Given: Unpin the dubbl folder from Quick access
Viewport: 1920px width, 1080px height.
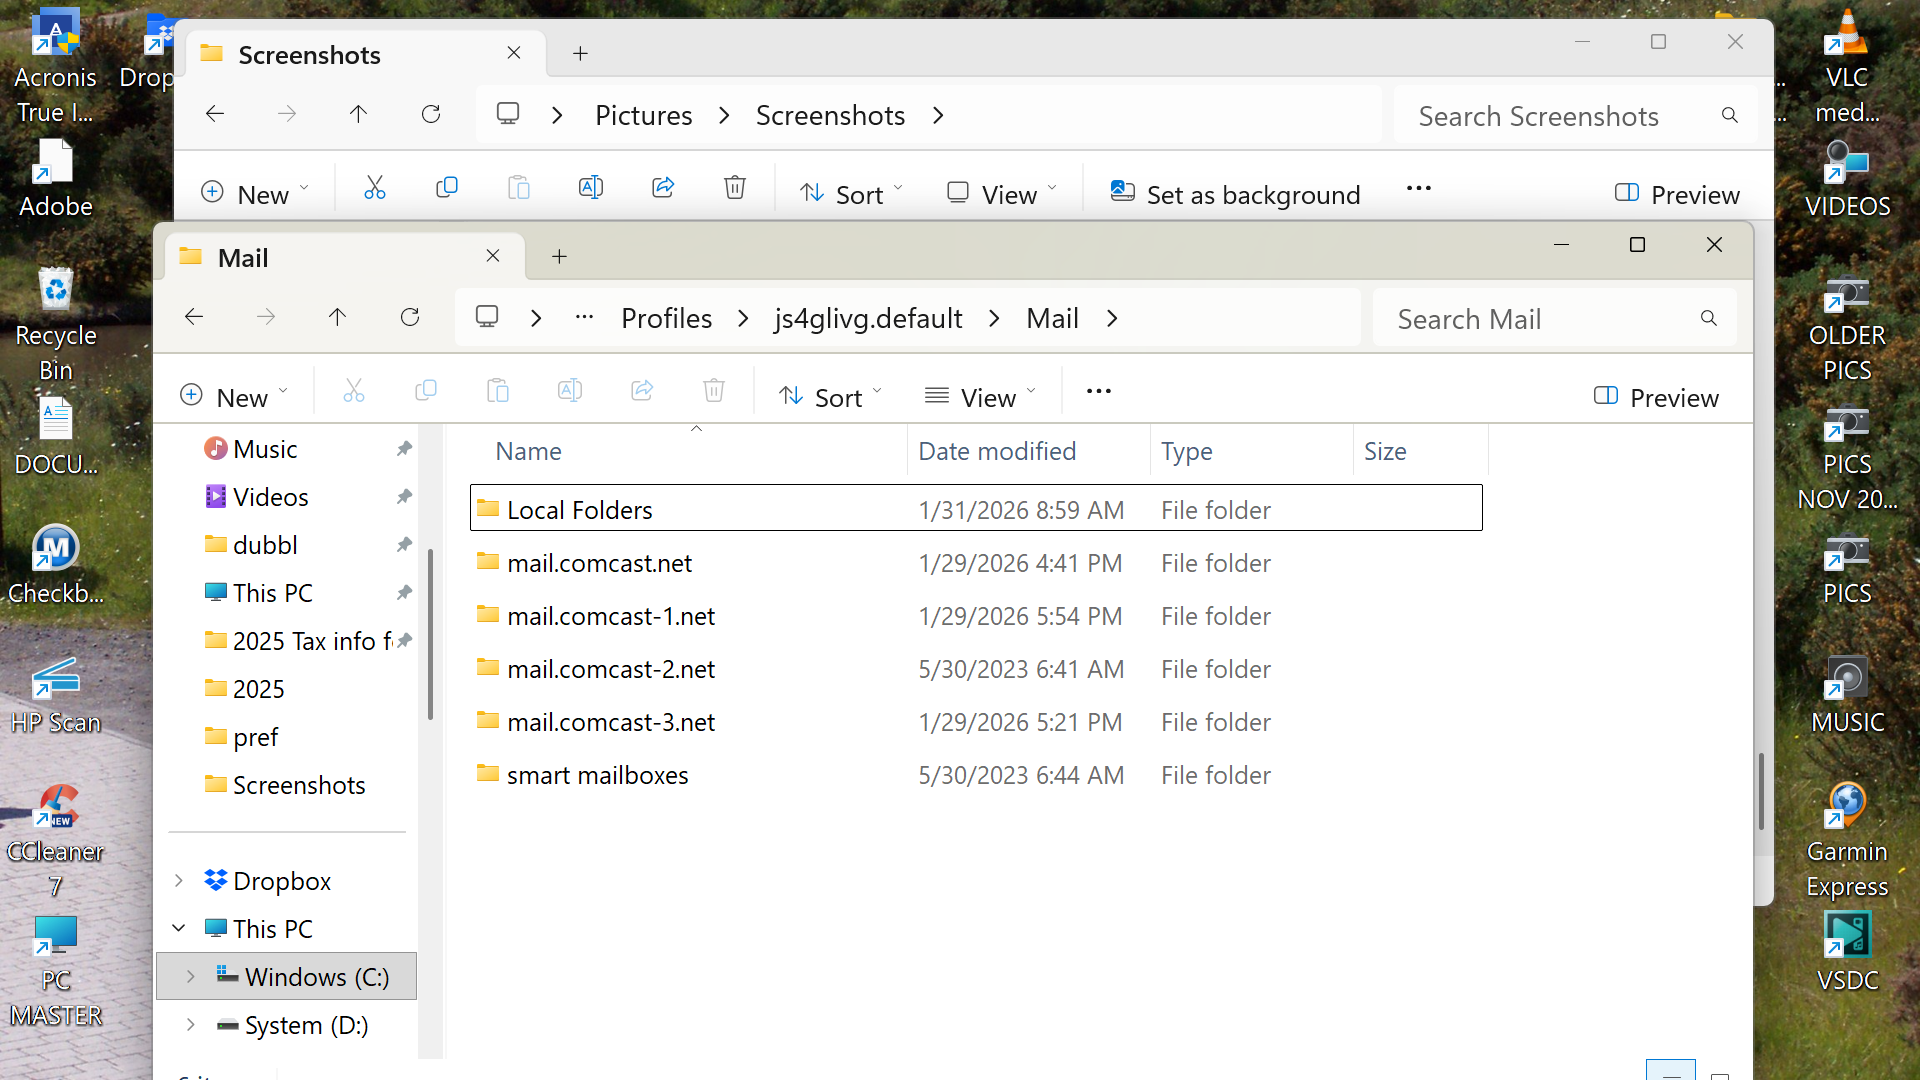Looking at the screenshot, I should [x=404, y=545].
